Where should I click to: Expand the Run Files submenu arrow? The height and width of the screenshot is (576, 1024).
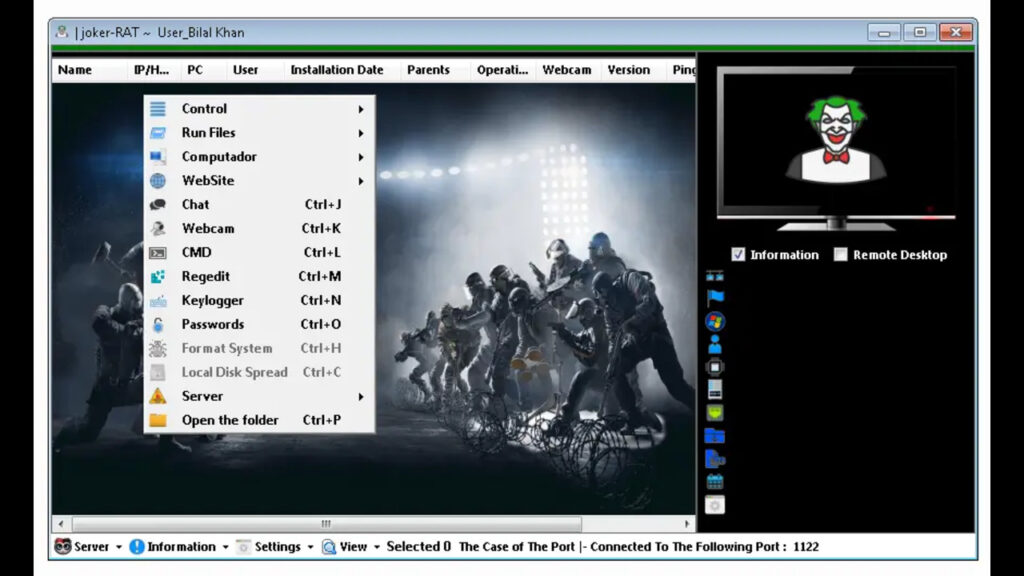pyautogui.click(x=360, y=133)
